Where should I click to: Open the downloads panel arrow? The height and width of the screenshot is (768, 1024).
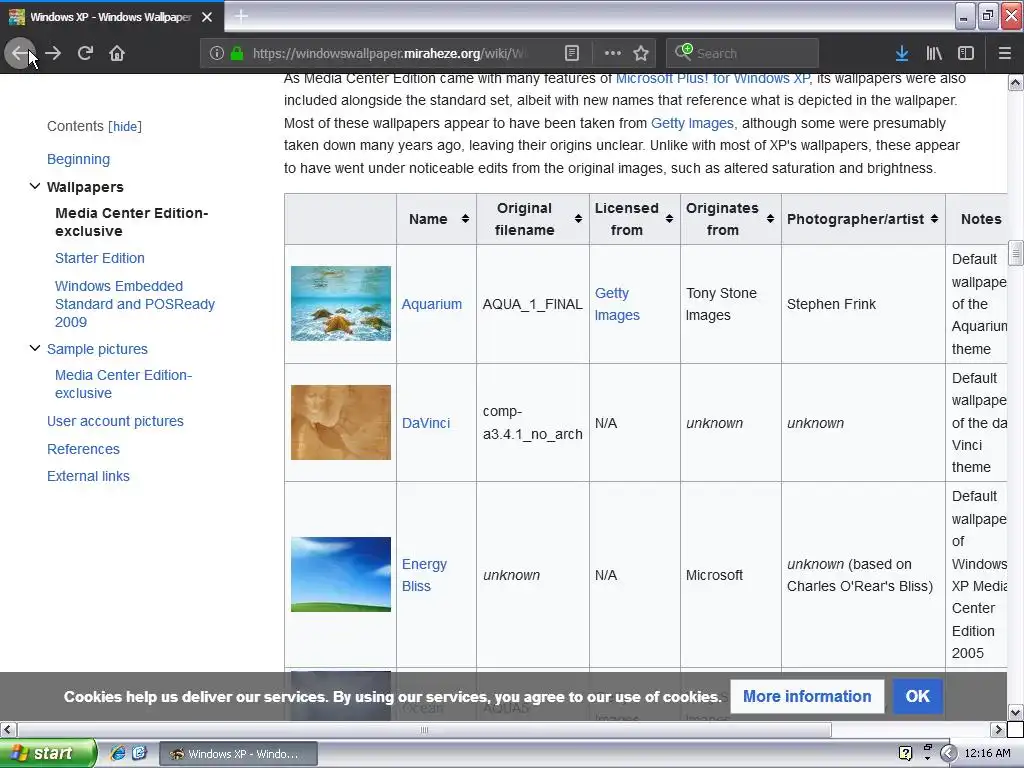point(902,53)
